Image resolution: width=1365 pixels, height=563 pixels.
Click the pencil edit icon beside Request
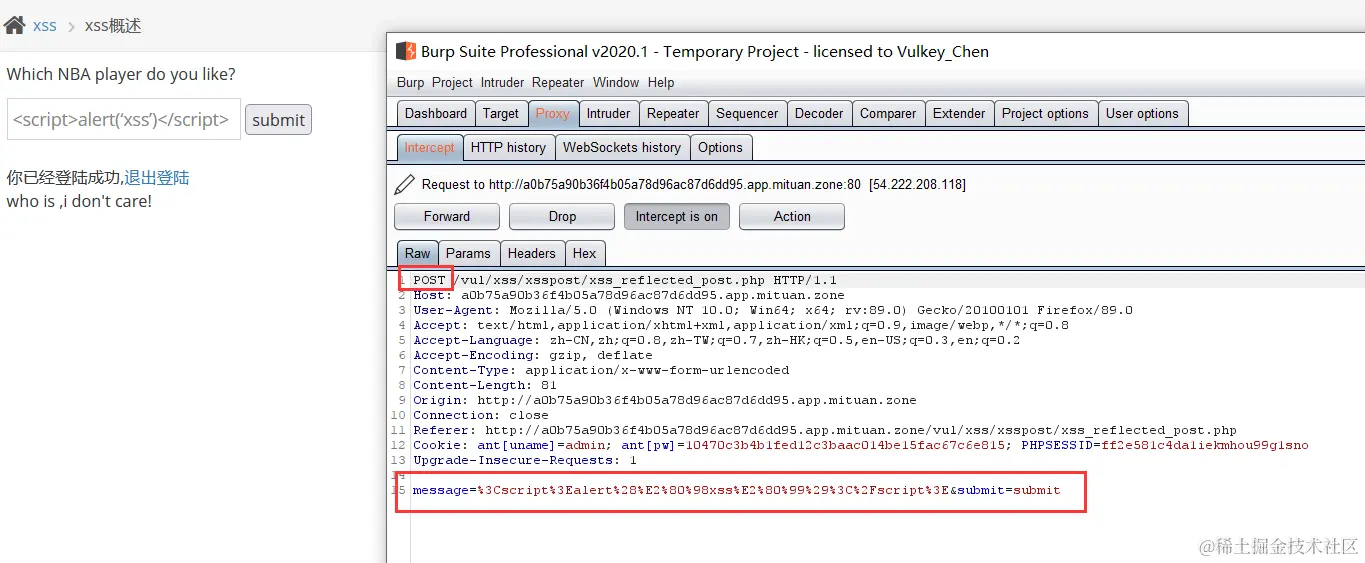pos(404,184)
